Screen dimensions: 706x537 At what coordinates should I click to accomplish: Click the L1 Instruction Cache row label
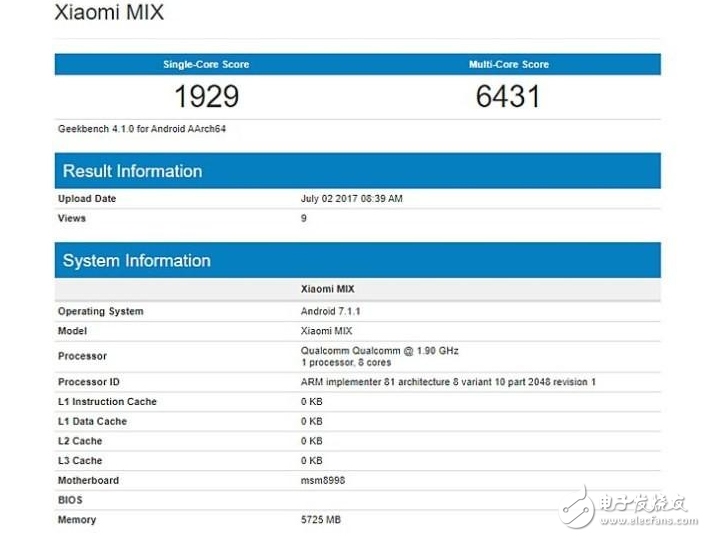(107, 402)
